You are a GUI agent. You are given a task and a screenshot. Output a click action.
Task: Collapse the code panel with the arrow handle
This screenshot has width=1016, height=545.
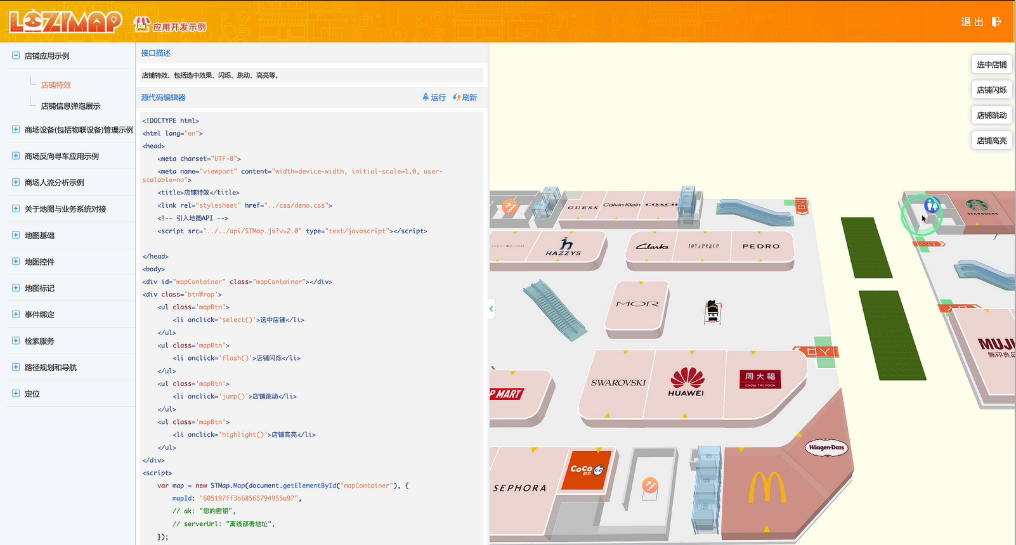491,309
